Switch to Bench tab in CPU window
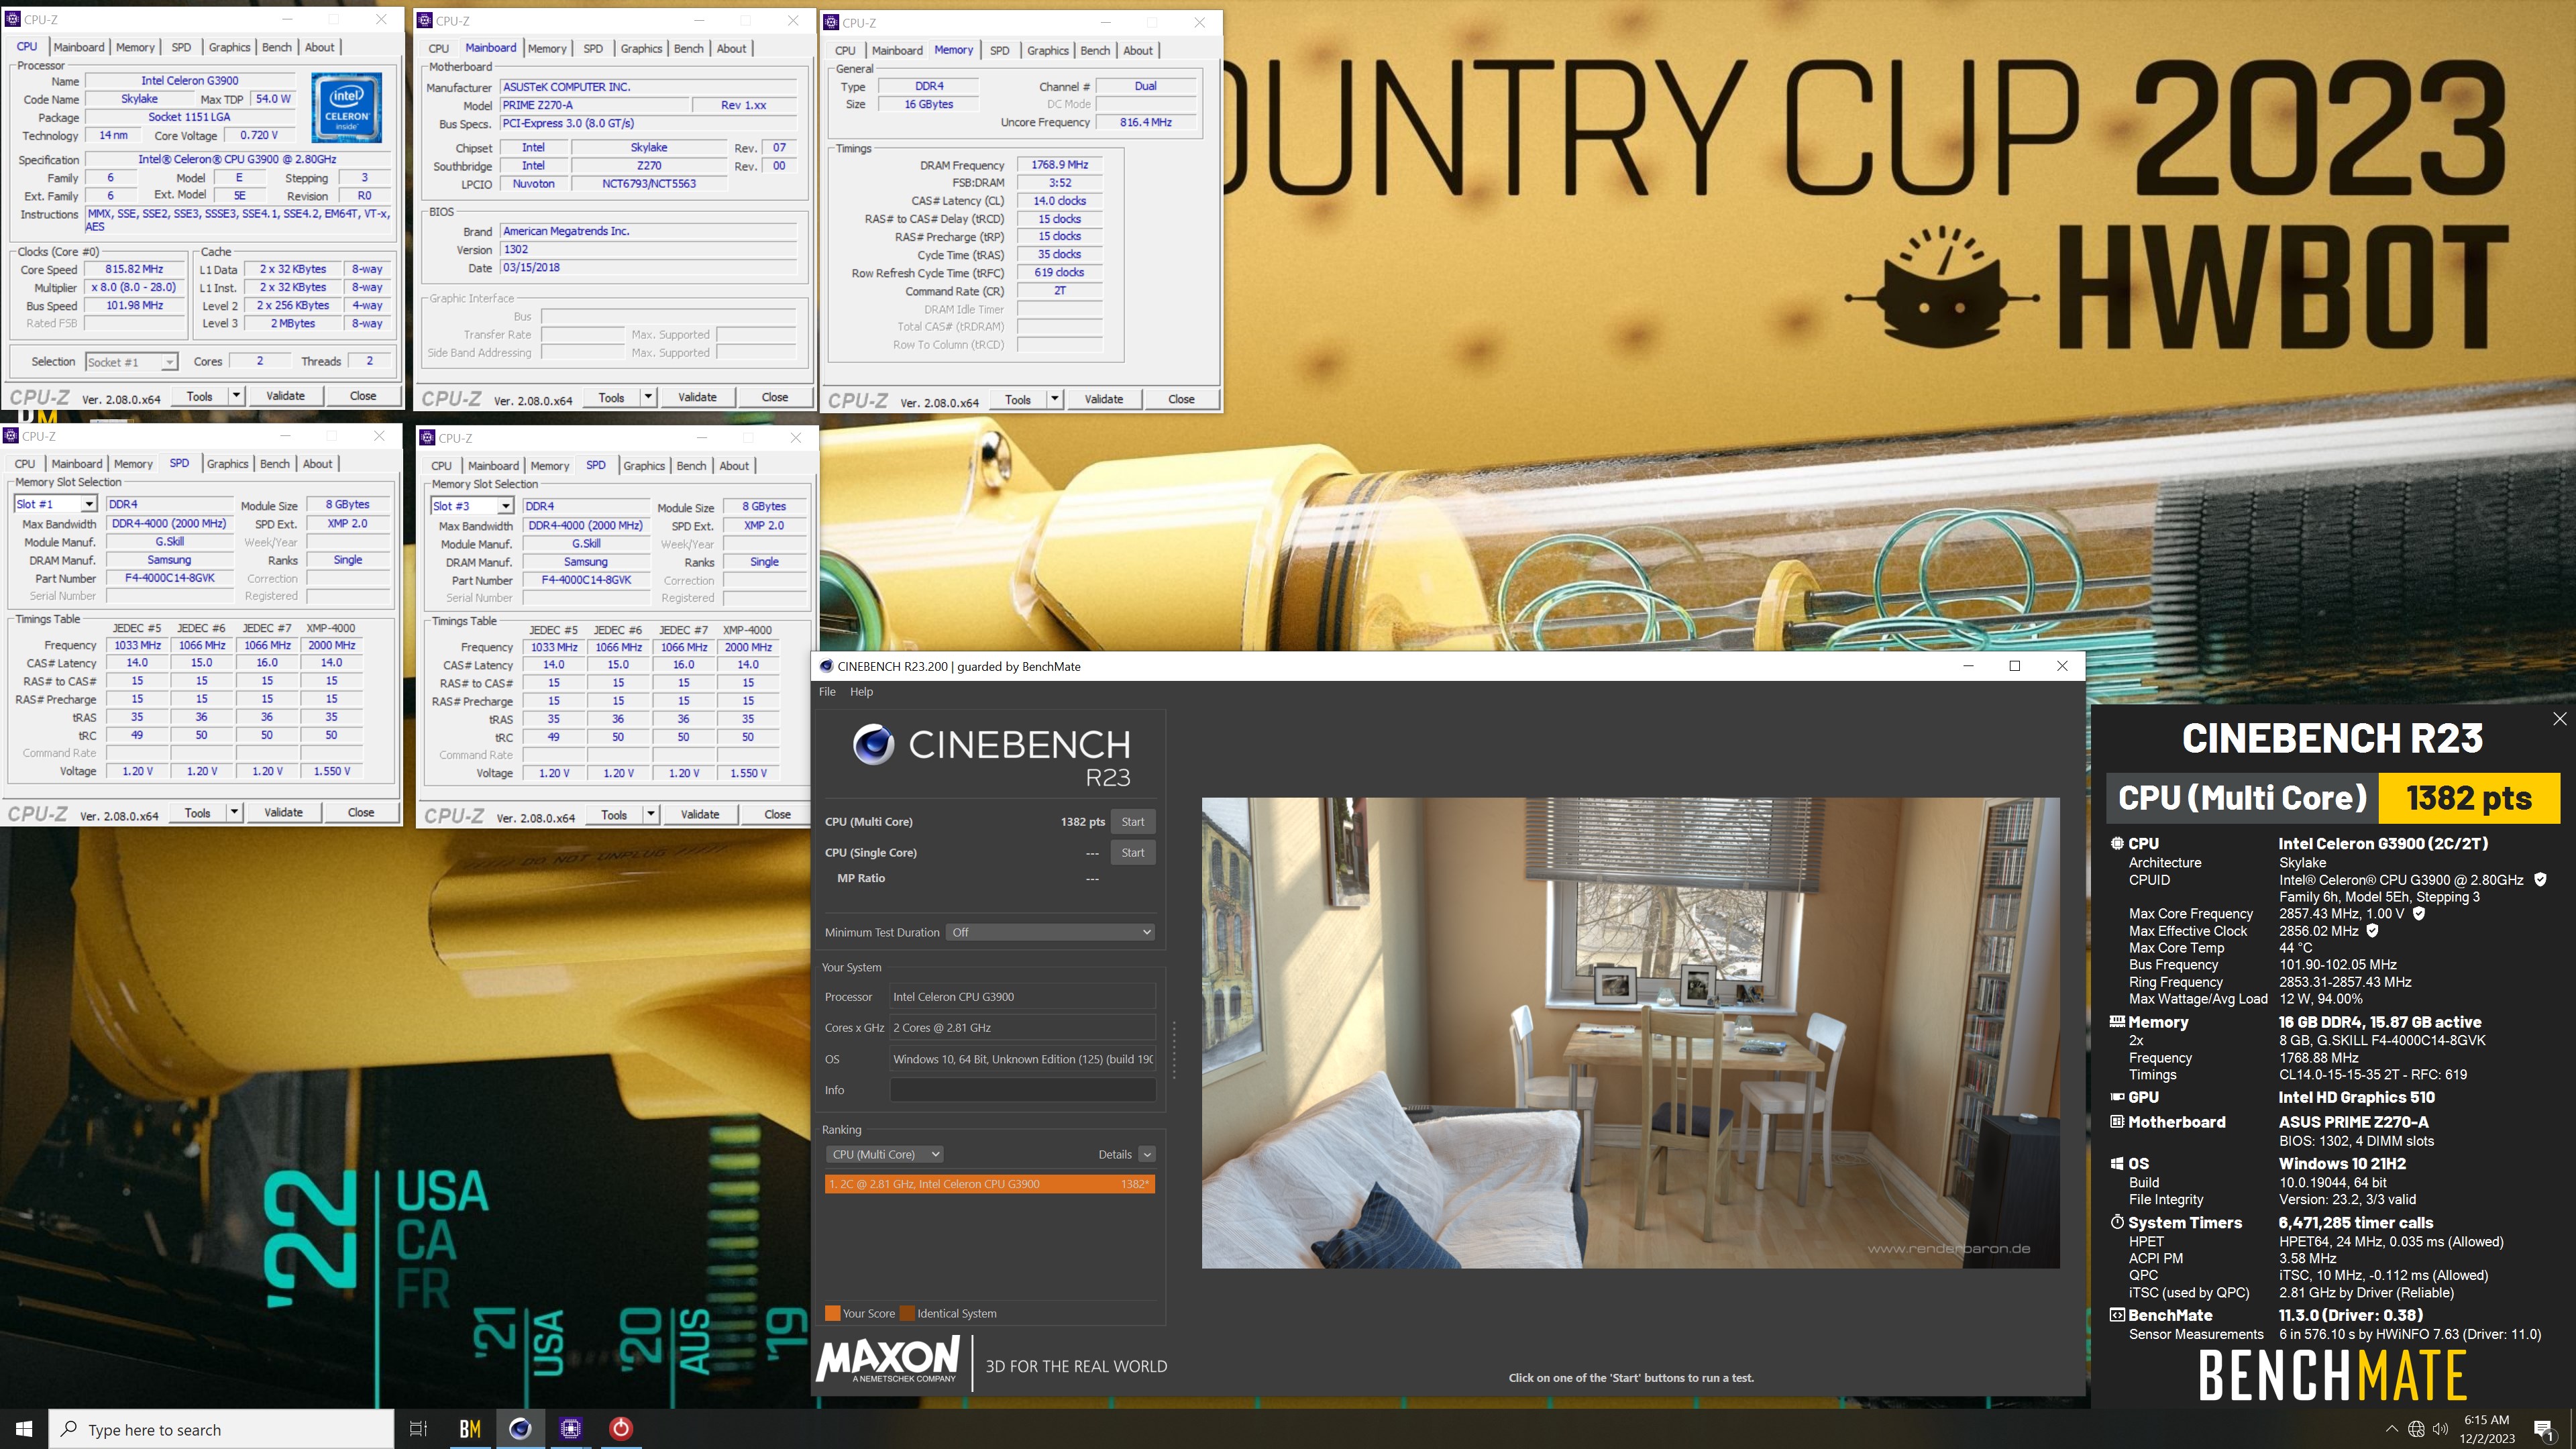 coord(277,47)
